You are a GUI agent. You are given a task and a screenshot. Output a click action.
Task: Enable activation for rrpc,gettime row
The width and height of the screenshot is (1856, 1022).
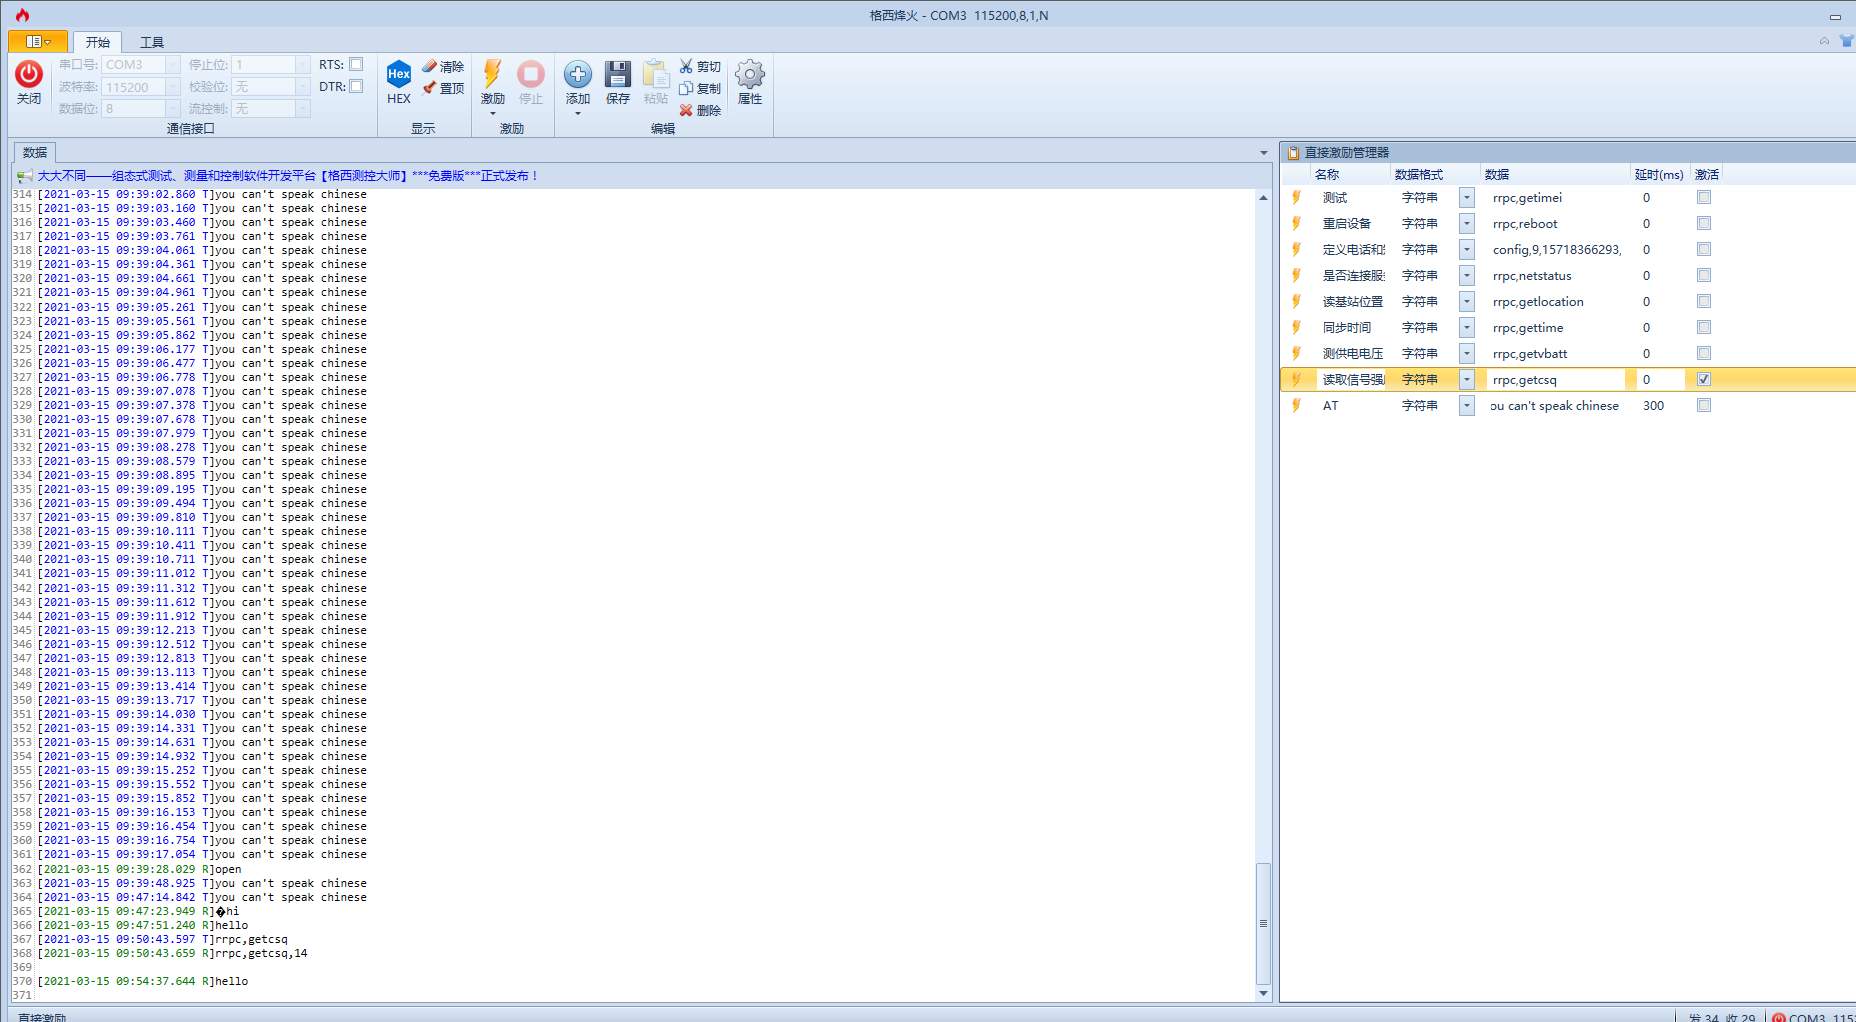pos(1704,328)
